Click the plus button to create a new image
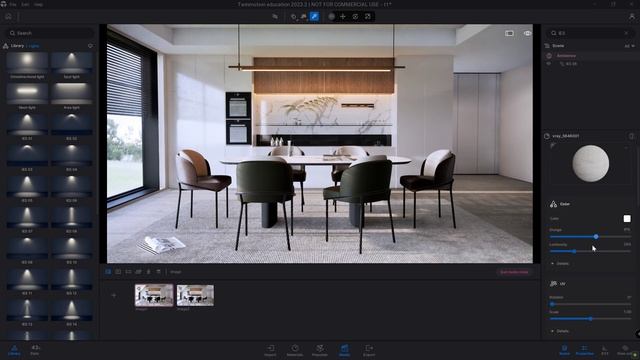 [x=114, y=295]
